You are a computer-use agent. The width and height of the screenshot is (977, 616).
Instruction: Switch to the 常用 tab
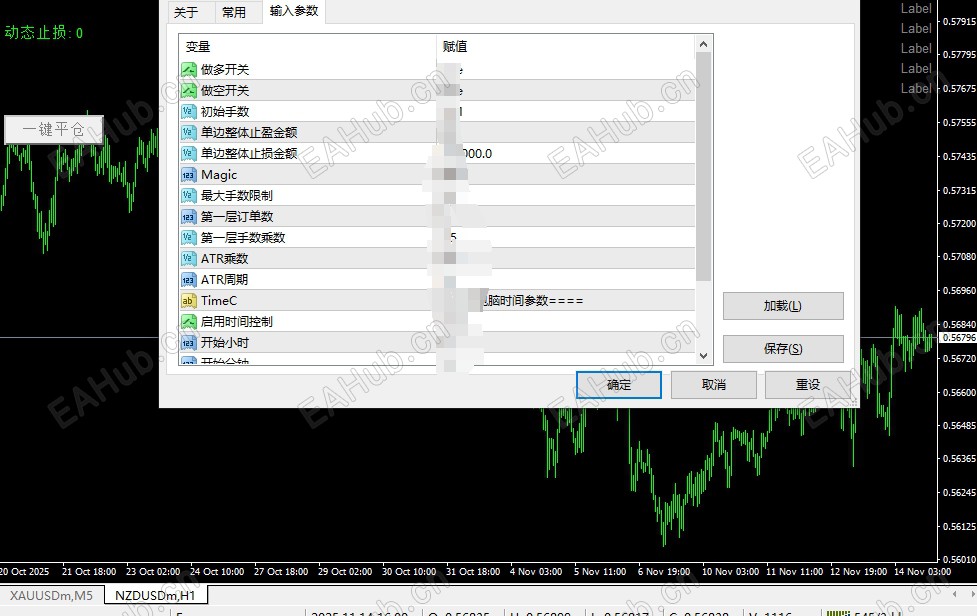coord(238,13)
